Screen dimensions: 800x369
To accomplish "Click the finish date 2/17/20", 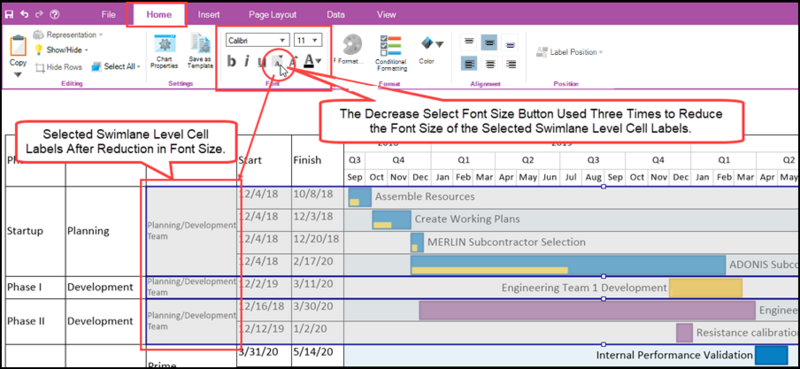I will [313, 261].
